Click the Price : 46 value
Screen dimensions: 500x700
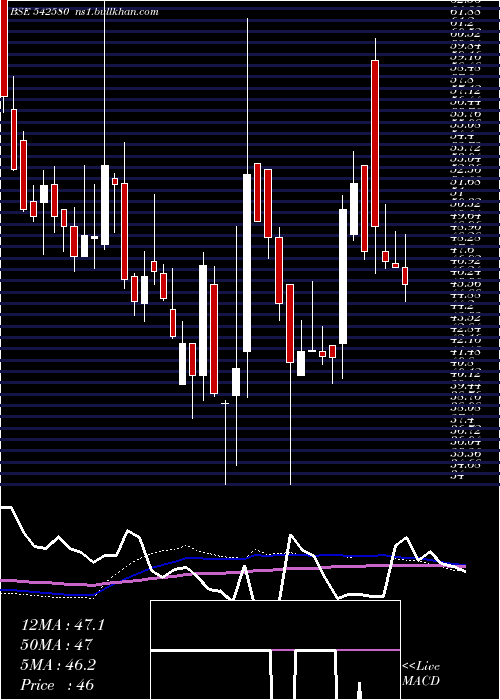tap(57, 685)
